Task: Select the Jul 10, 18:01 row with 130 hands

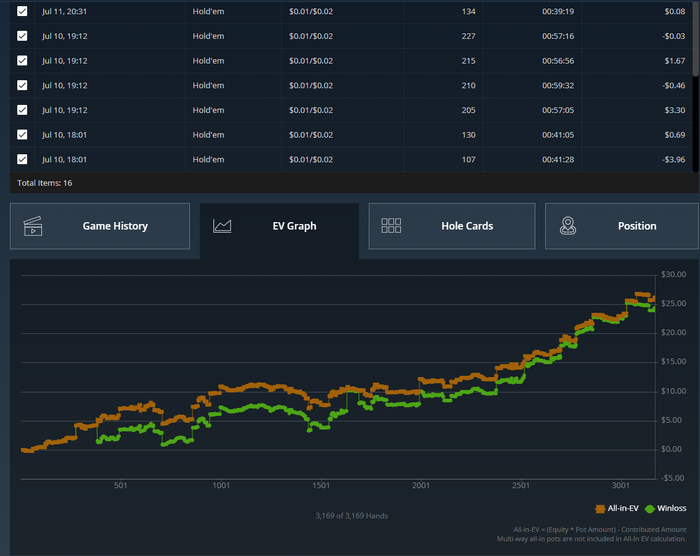Action: click(x=351, y=134)
